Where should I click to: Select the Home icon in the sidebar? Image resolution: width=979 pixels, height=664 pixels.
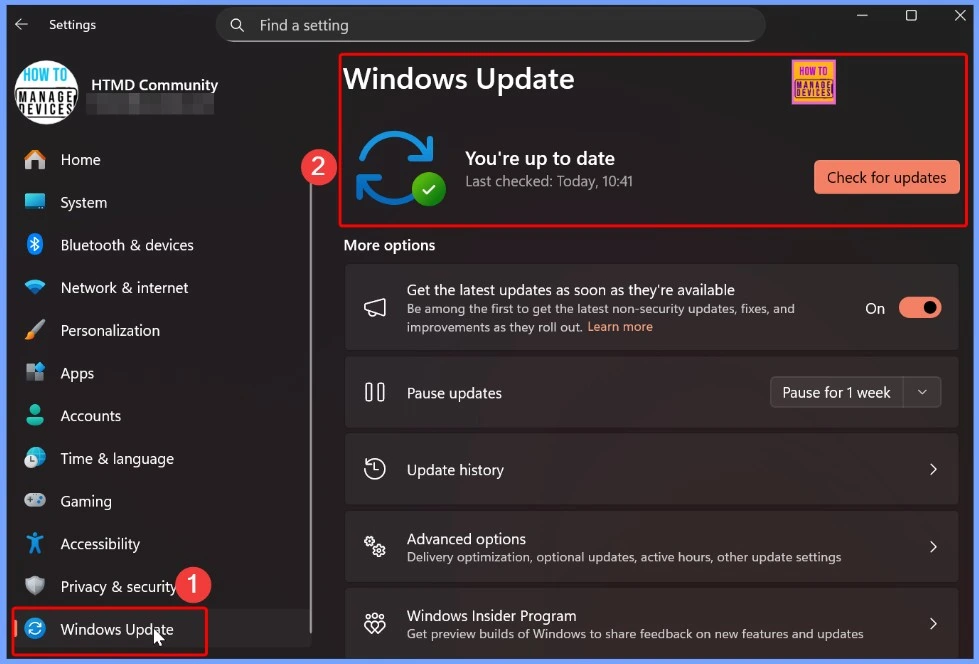click(x=36, y=159)
